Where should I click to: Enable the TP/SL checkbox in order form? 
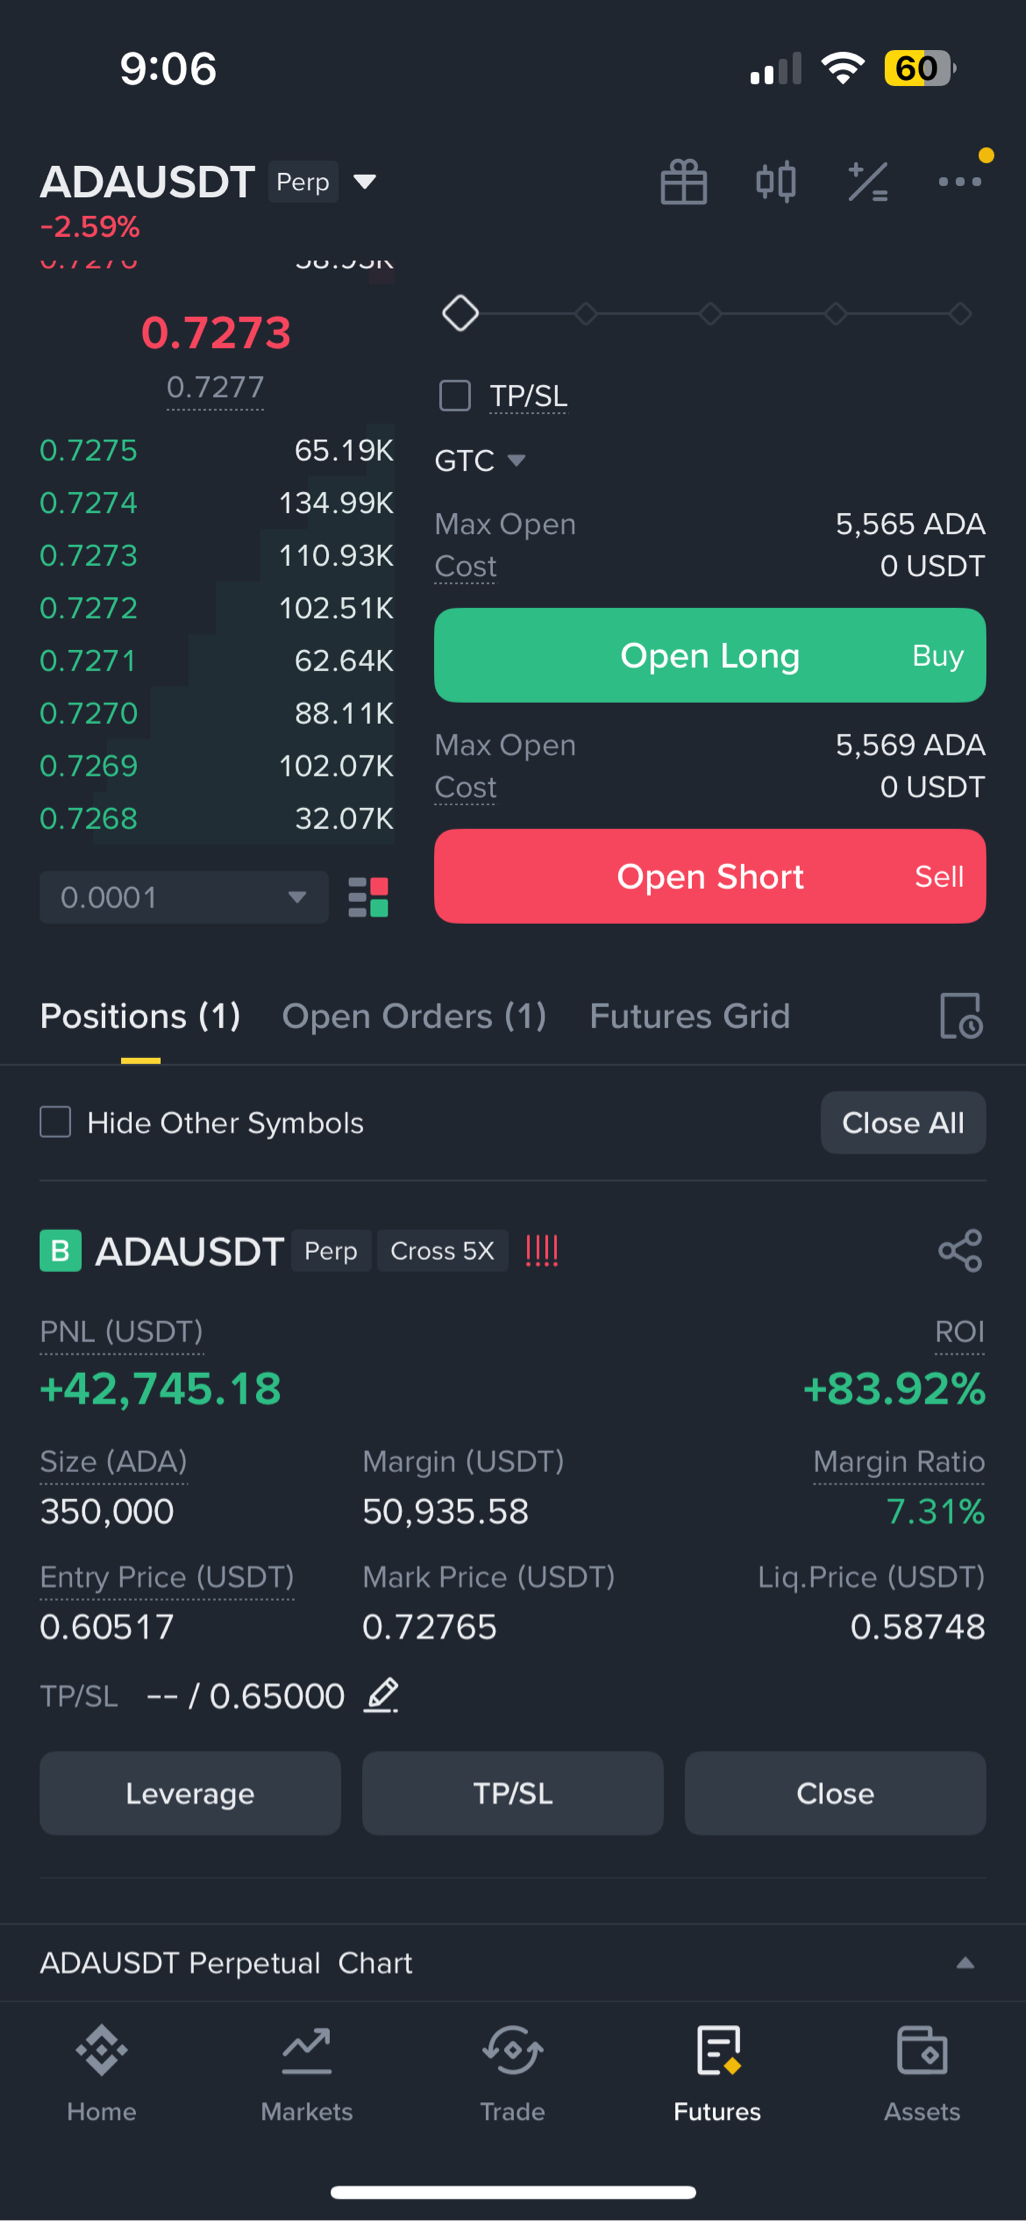[455, 396]
